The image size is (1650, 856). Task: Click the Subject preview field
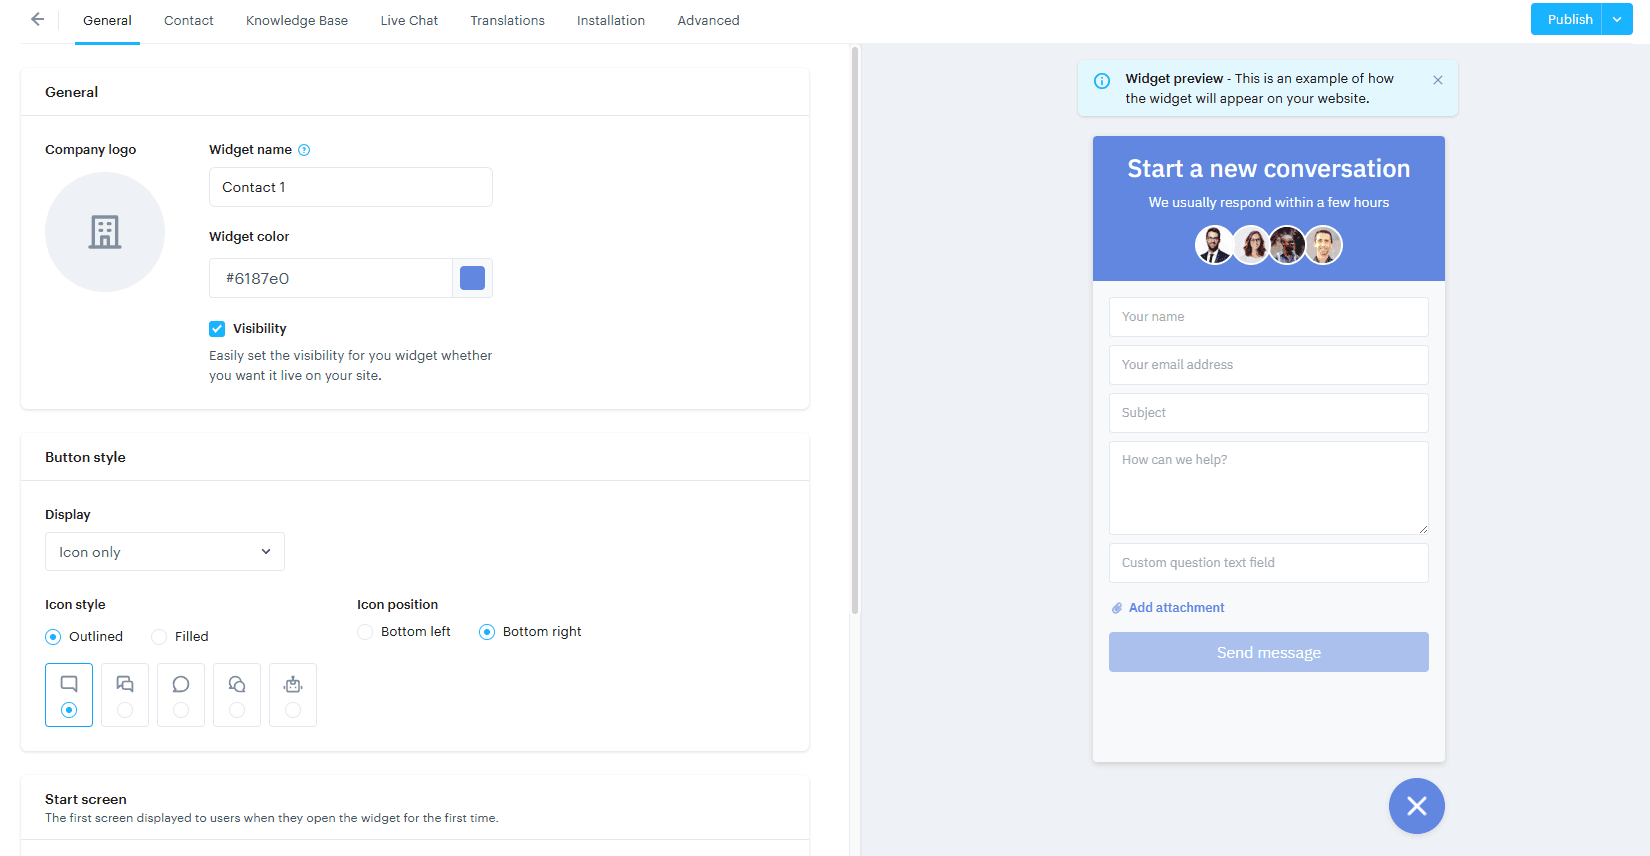[x=1269, y=413]
